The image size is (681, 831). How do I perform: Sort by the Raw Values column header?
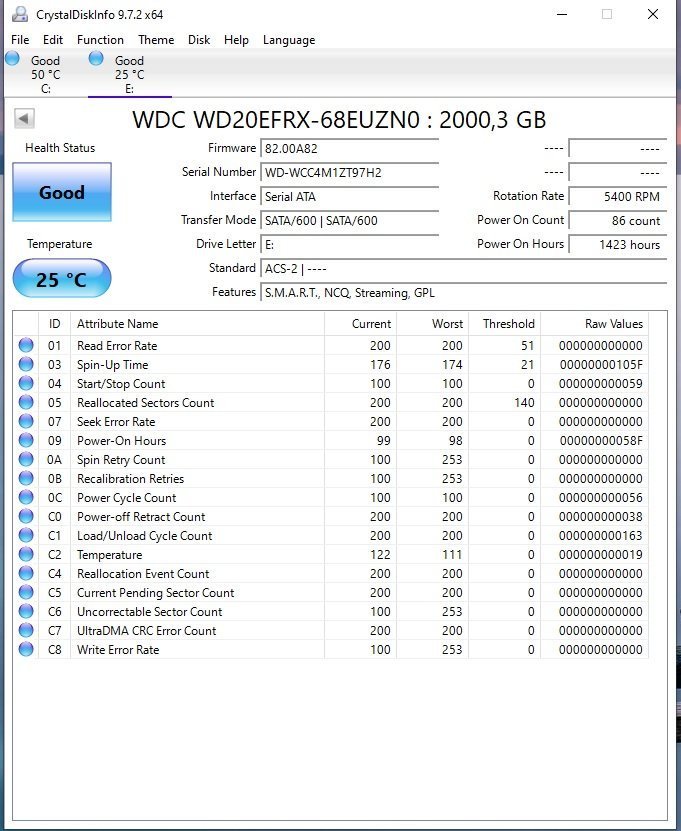(613, 324)
